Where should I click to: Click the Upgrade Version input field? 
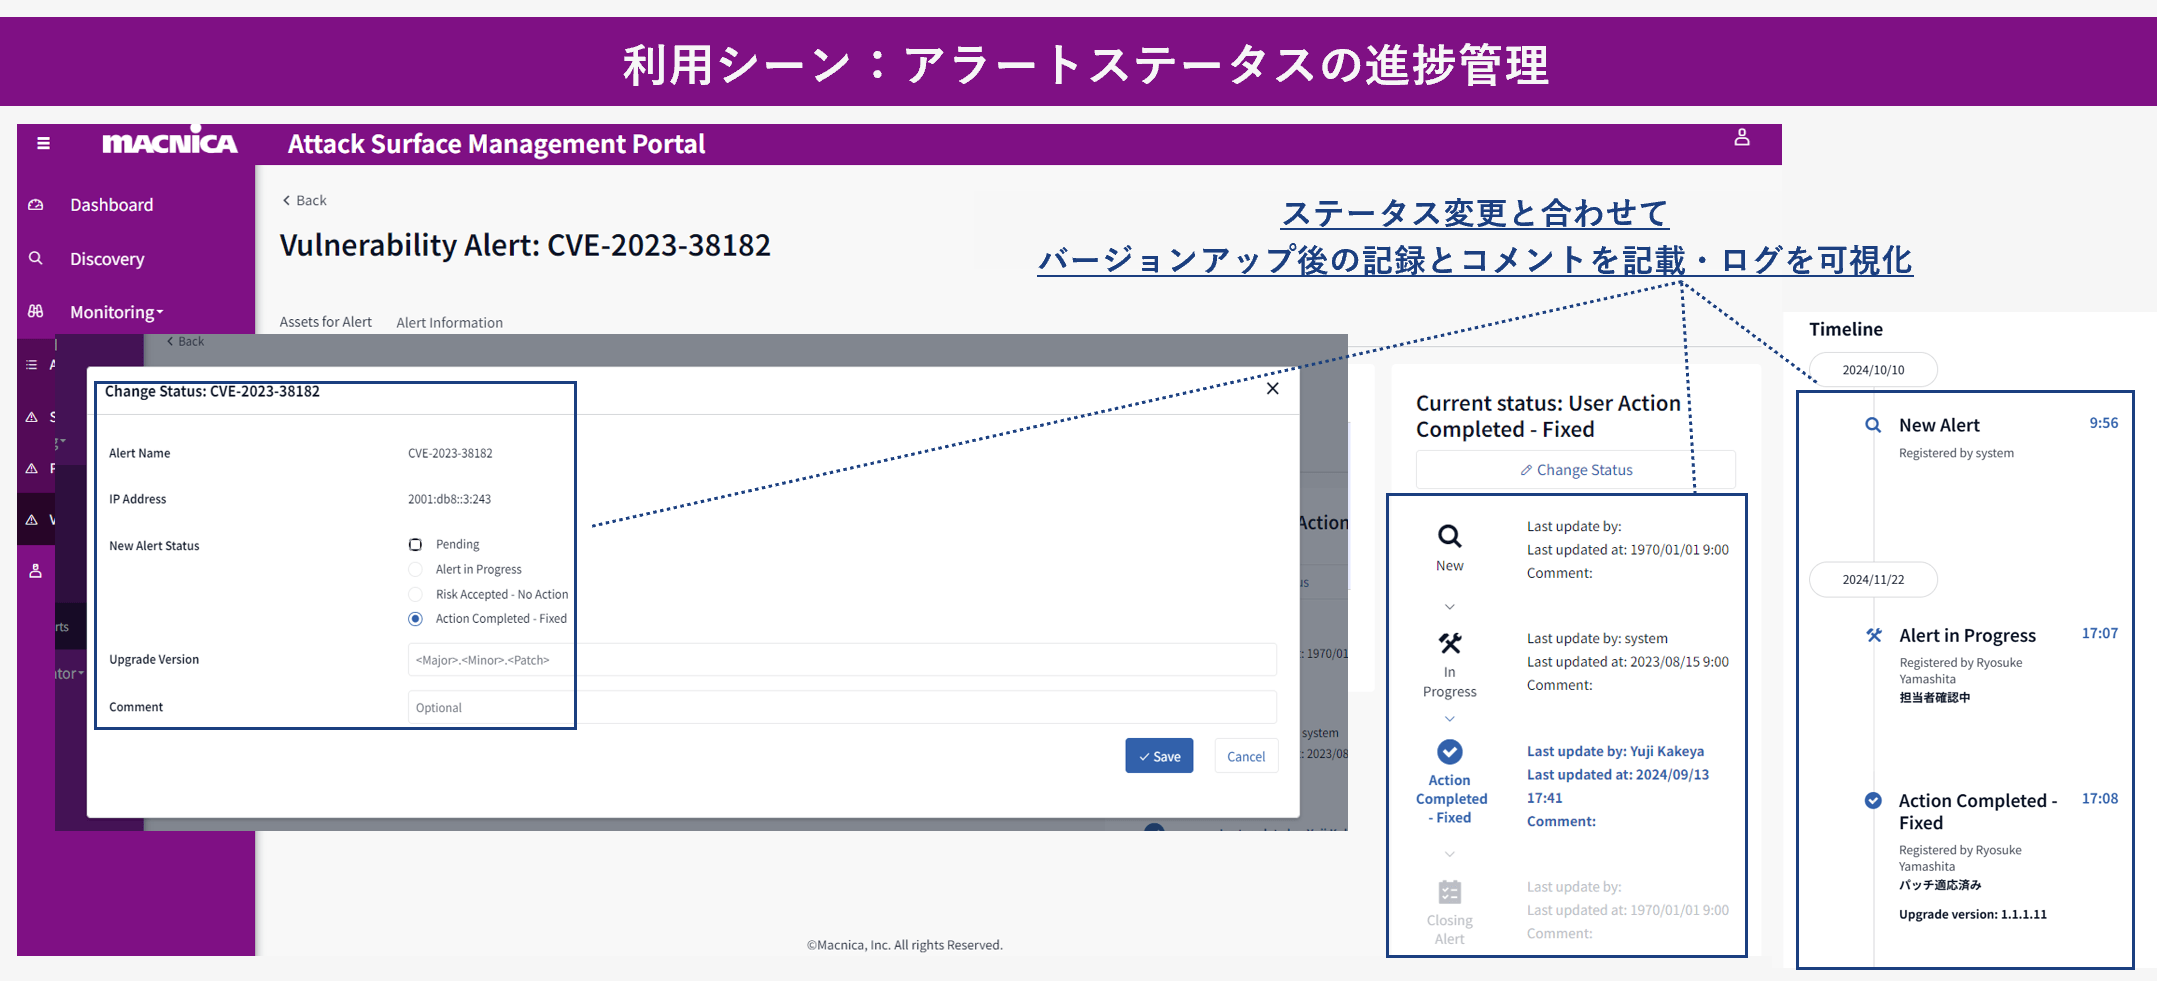point(841,660)
